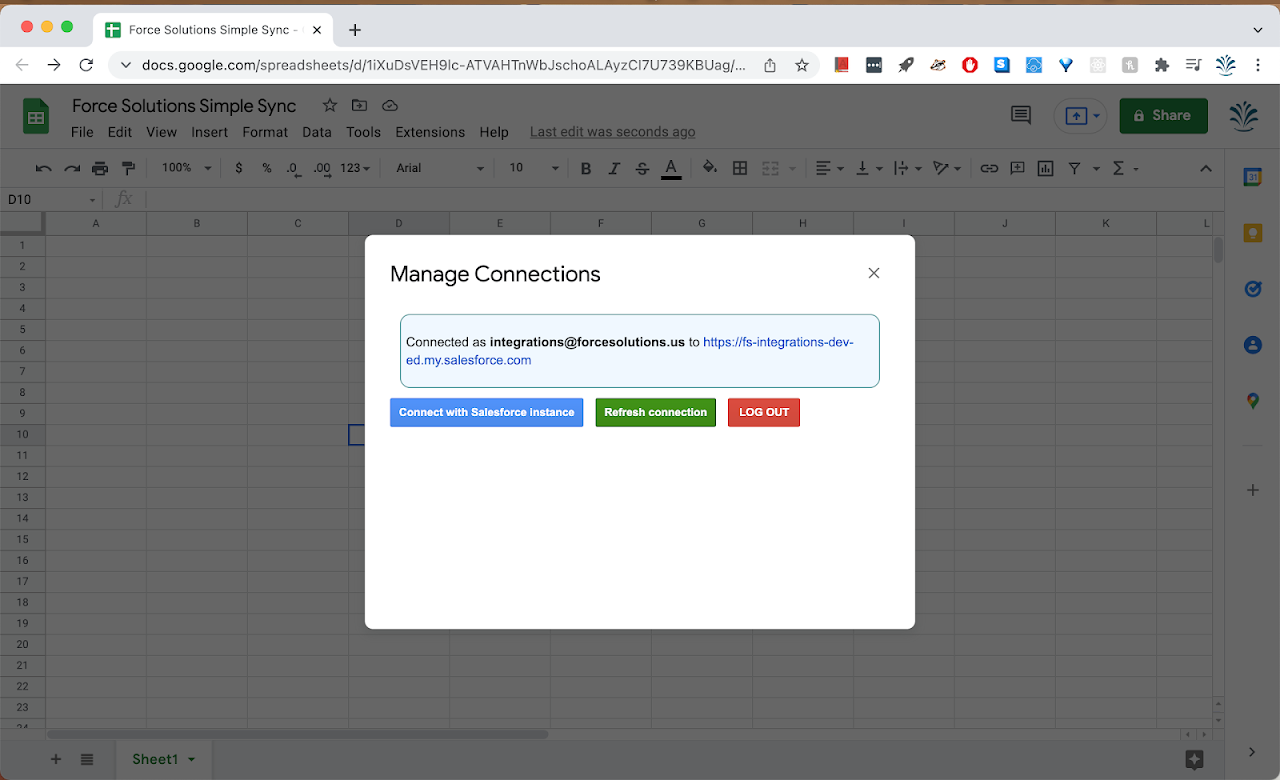Click the Sheets home logo icon
1280x780 pixels.
tap(36, 117)
